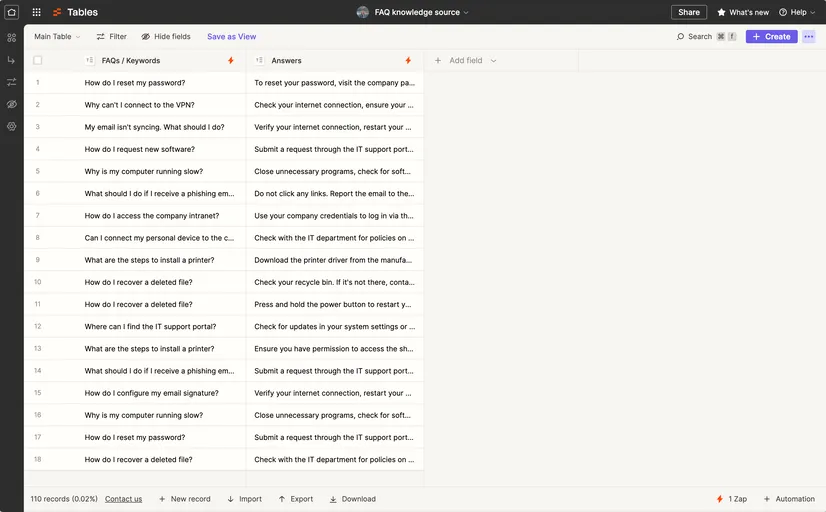Select answer 'Ensure you have permission to access the sh...'
The width and height of the screenshot is (826, 512).
[x=335, y=349]
